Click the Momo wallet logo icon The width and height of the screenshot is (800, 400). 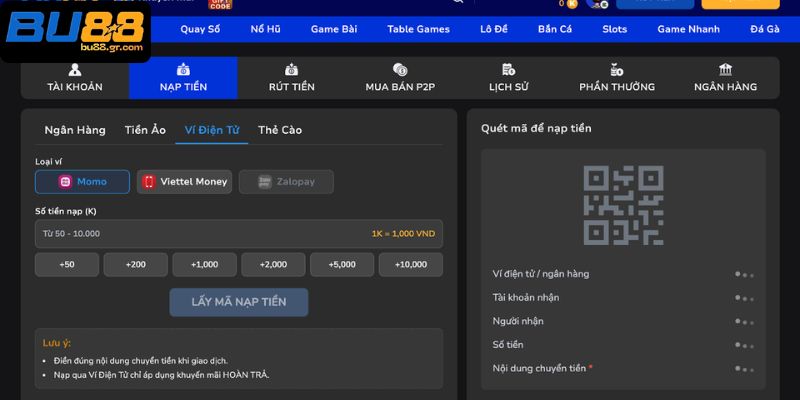click(65, 182)
